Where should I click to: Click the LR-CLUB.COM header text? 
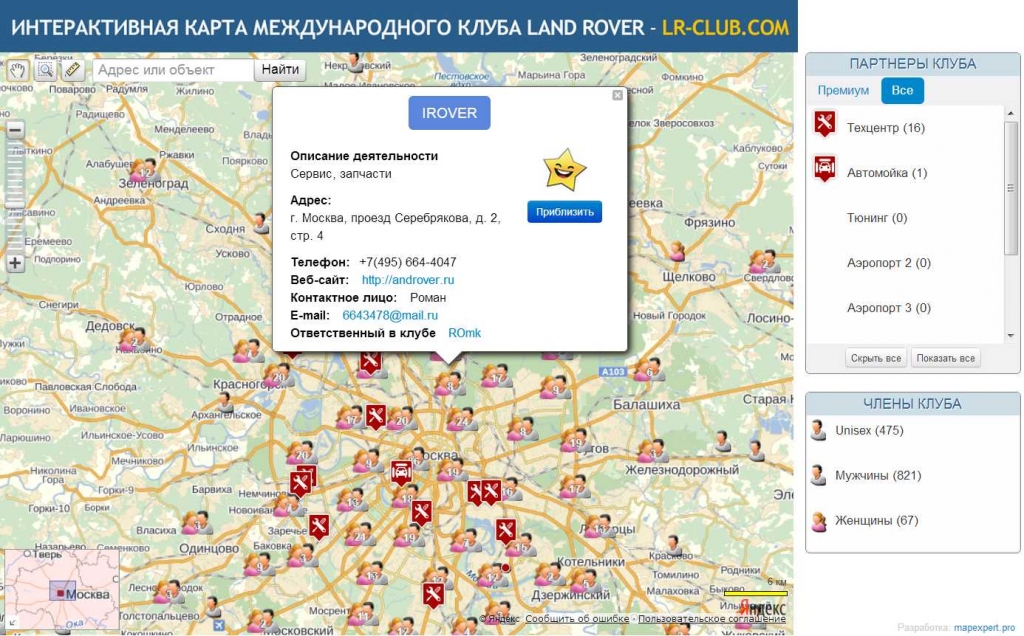[x=725, y=27]
